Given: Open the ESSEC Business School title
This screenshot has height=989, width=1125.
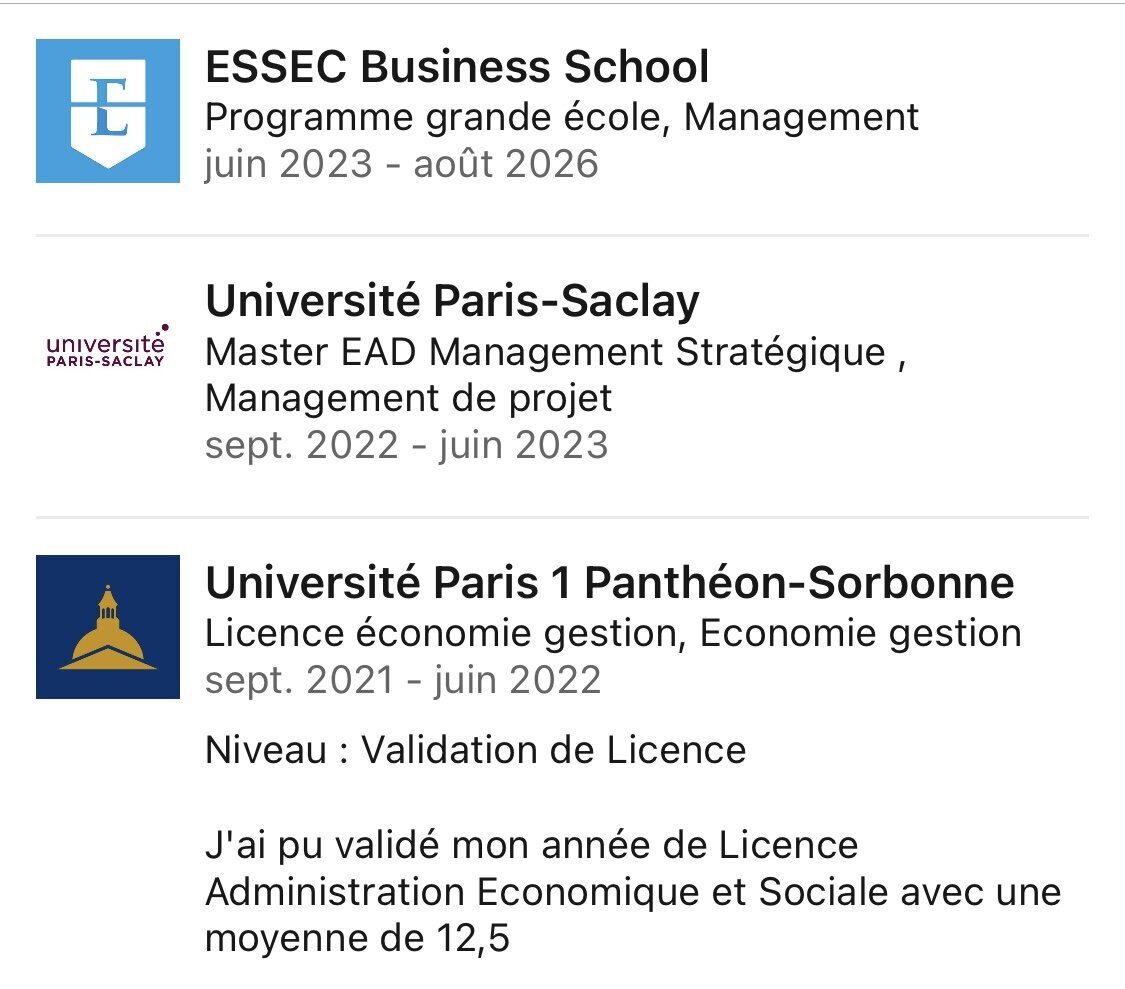Looking at the screenshot, I should point(457,67).
